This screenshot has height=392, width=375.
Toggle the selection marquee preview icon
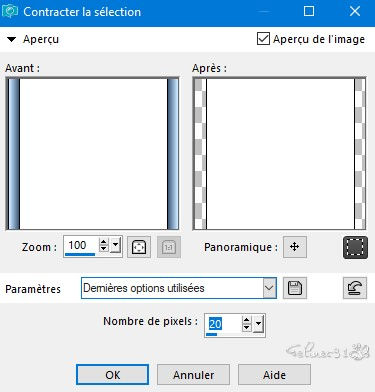point(355,247)
